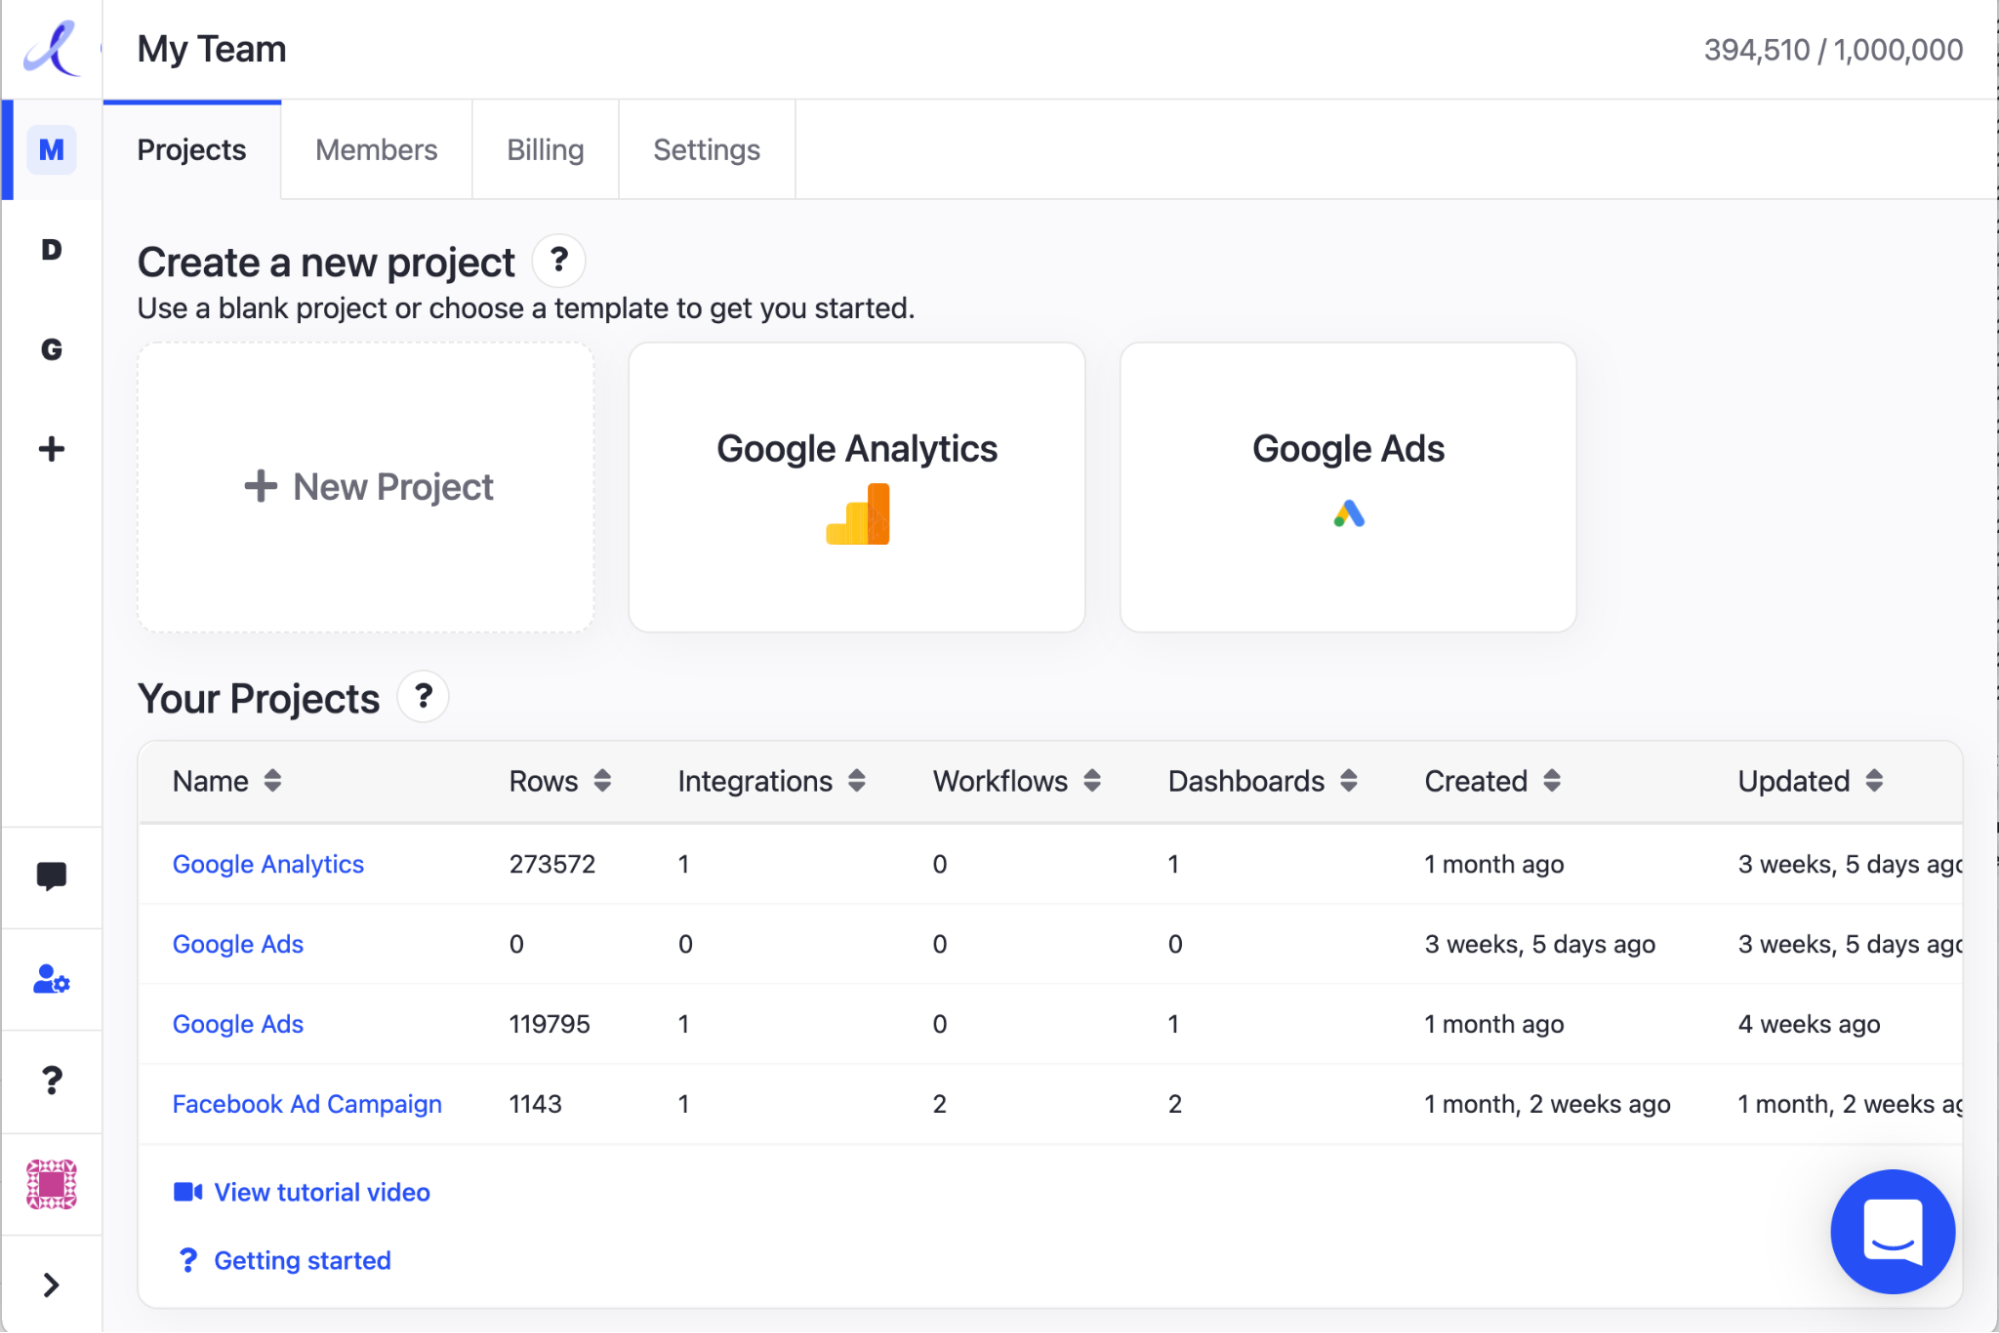Sort projects by Rows column
This screenshot has height=1333, width=1999.
(x=560, y=781)
